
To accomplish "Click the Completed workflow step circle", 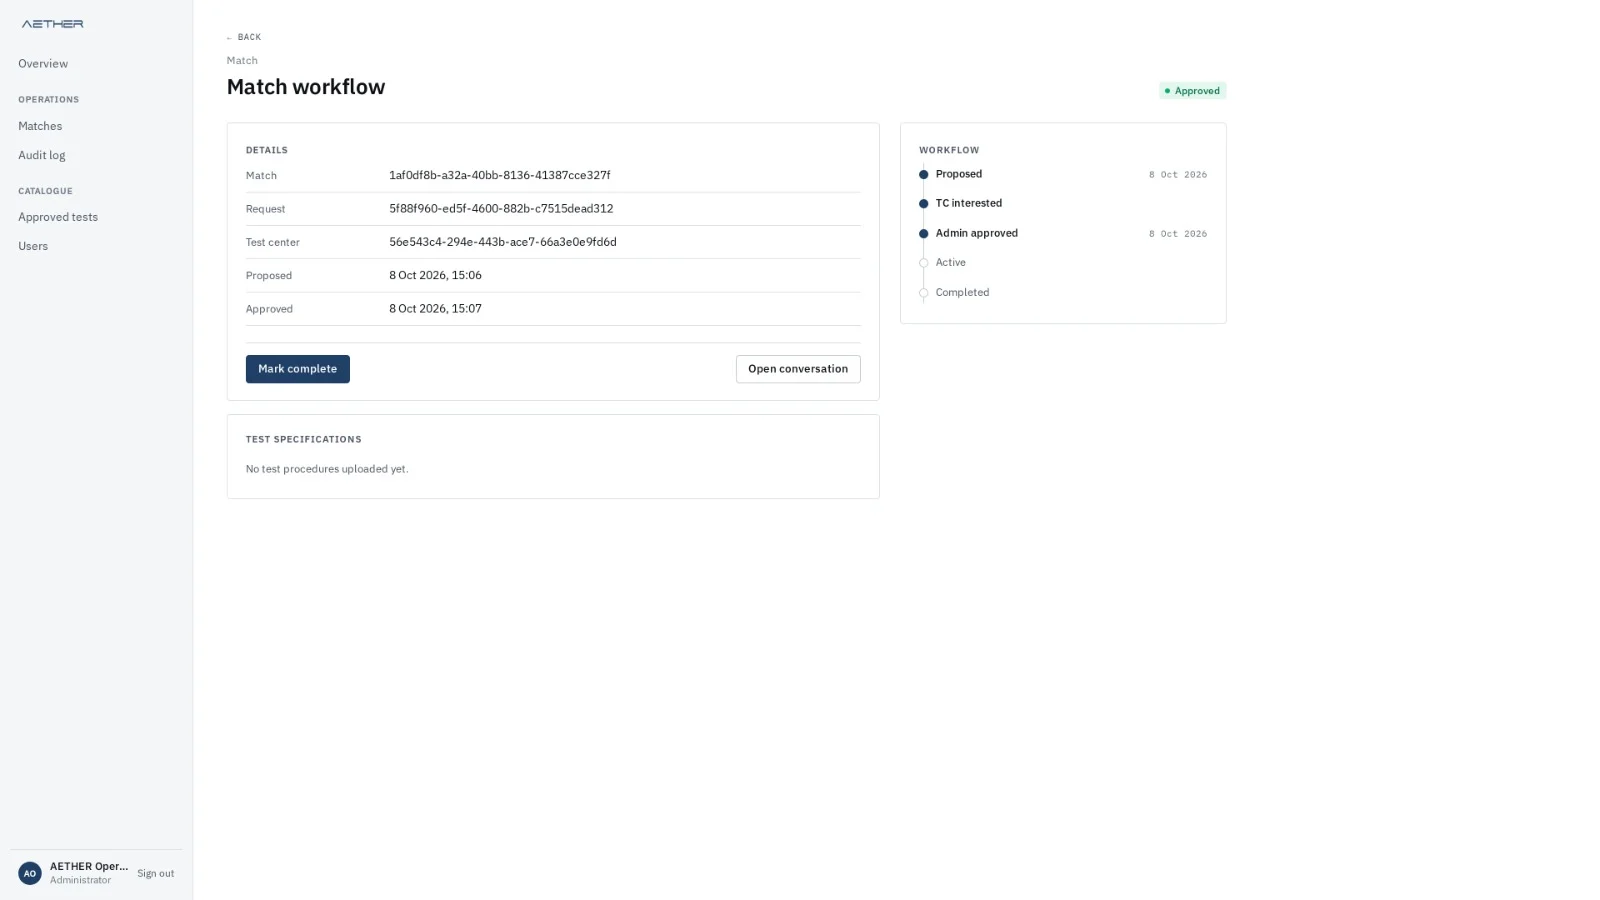I will 923,293.
